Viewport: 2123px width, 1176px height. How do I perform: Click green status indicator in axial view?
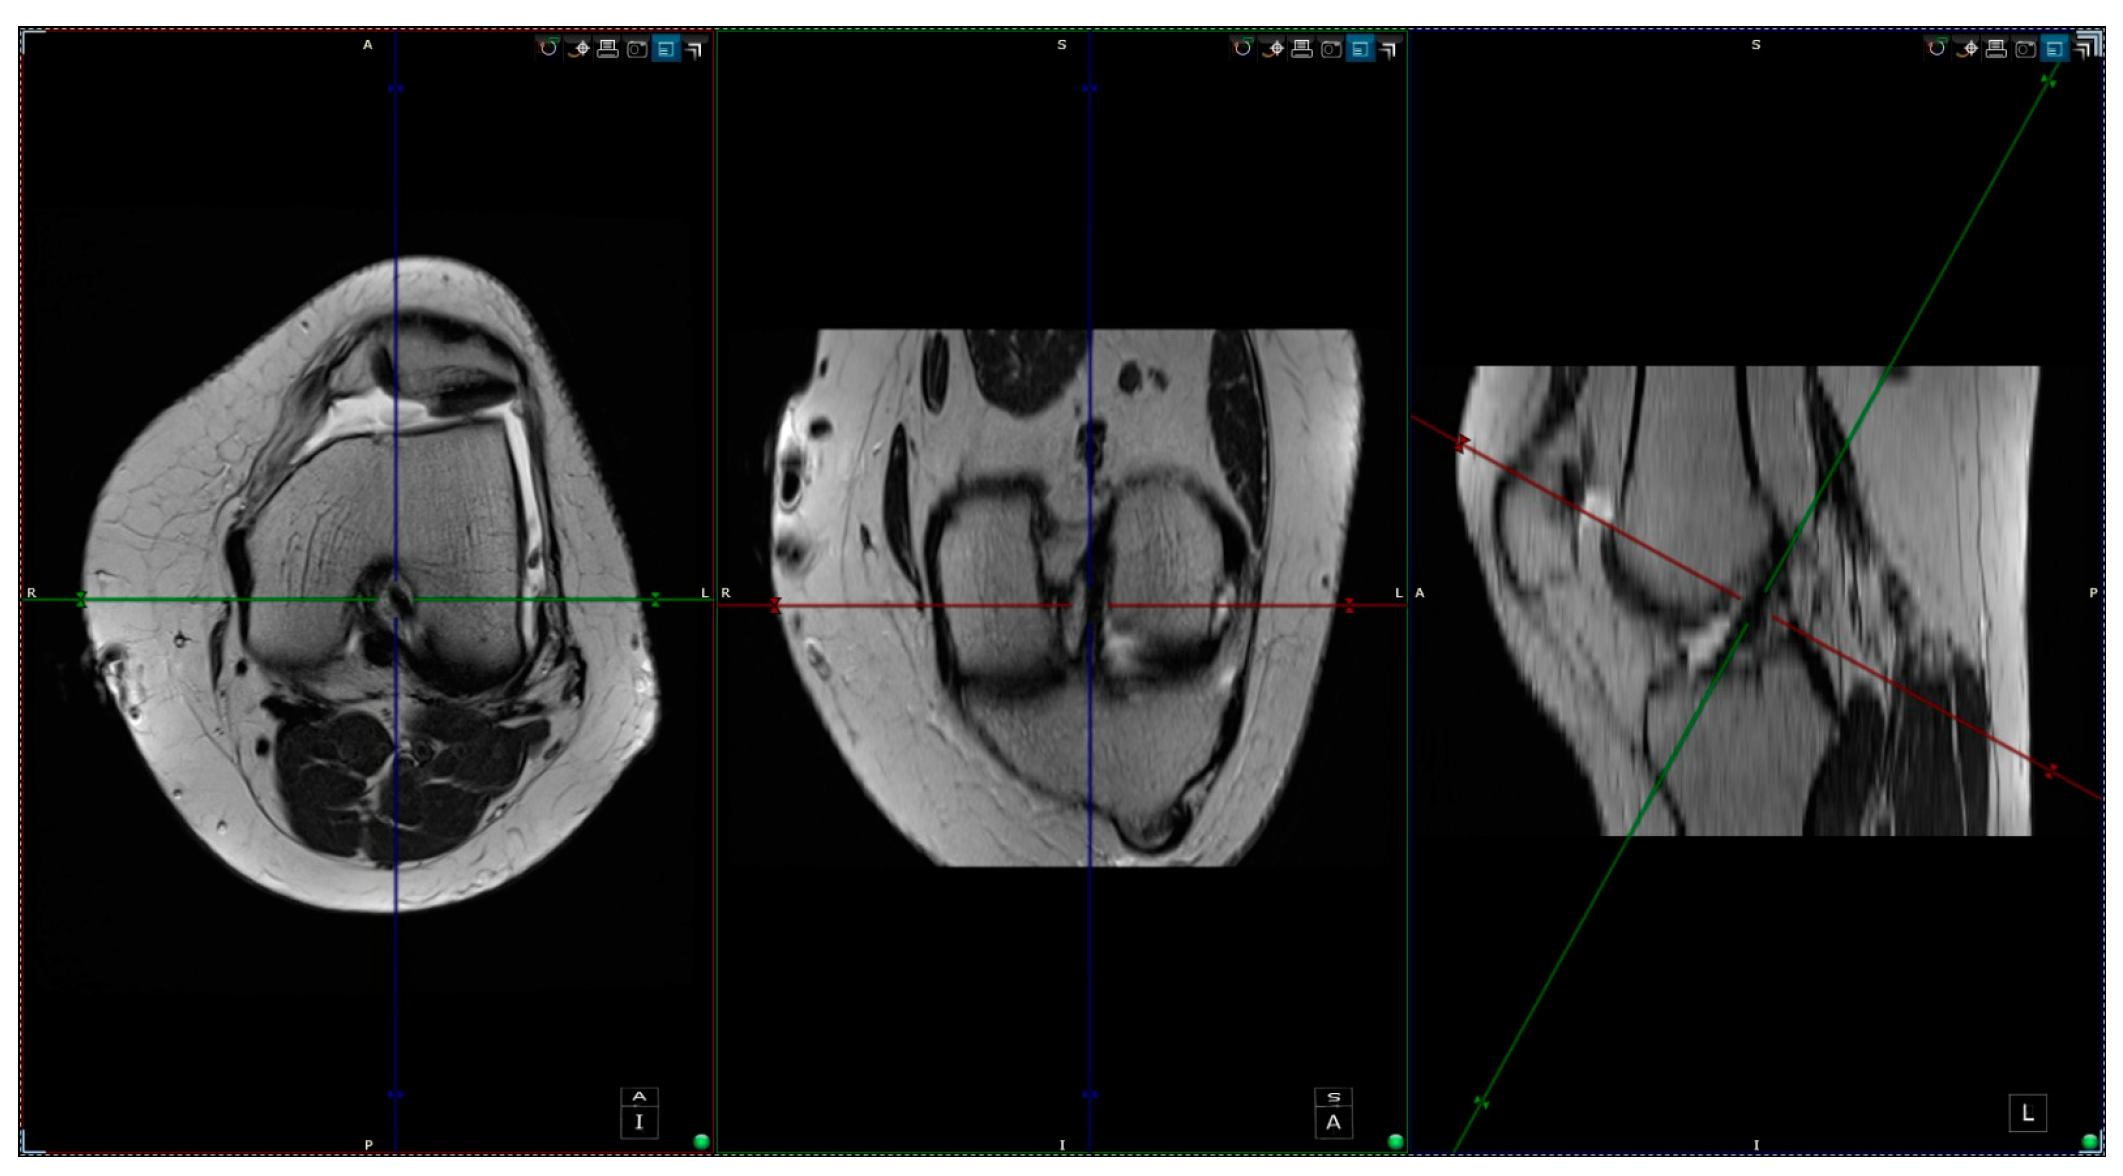(701, 1141)
